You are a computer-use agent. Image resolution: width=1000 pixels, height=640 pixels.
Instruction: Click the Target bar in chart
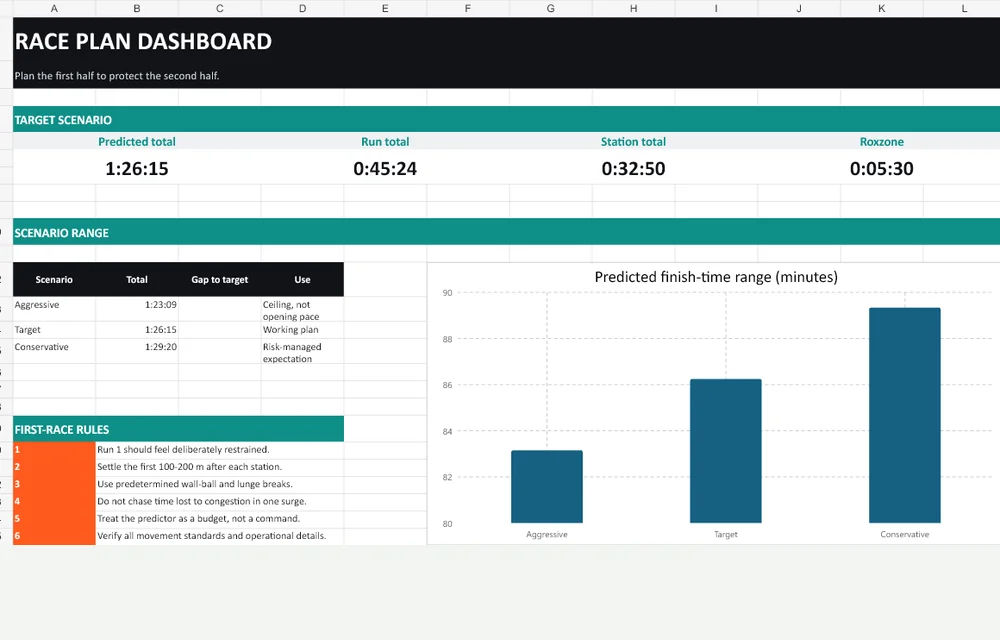click(726, 451)
